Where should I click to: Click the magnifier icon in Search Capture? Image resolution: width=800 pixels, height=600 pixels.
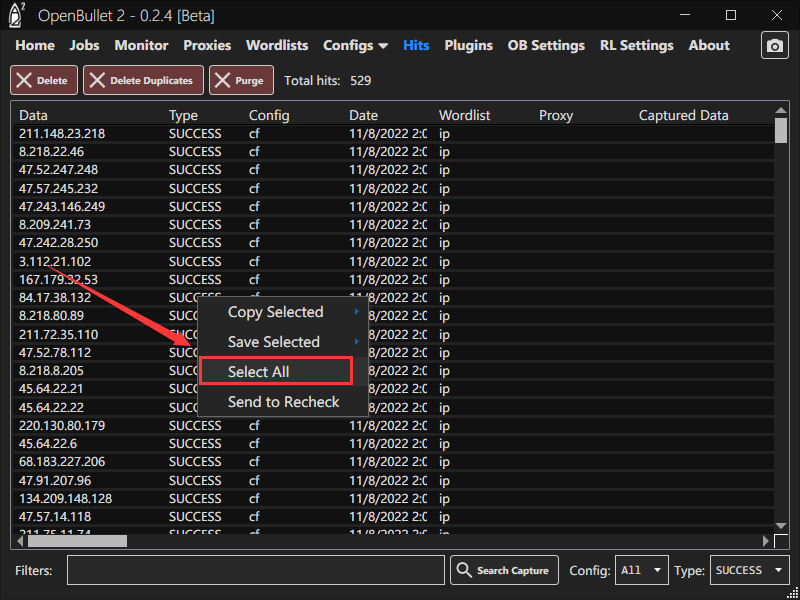pos(464,570)
